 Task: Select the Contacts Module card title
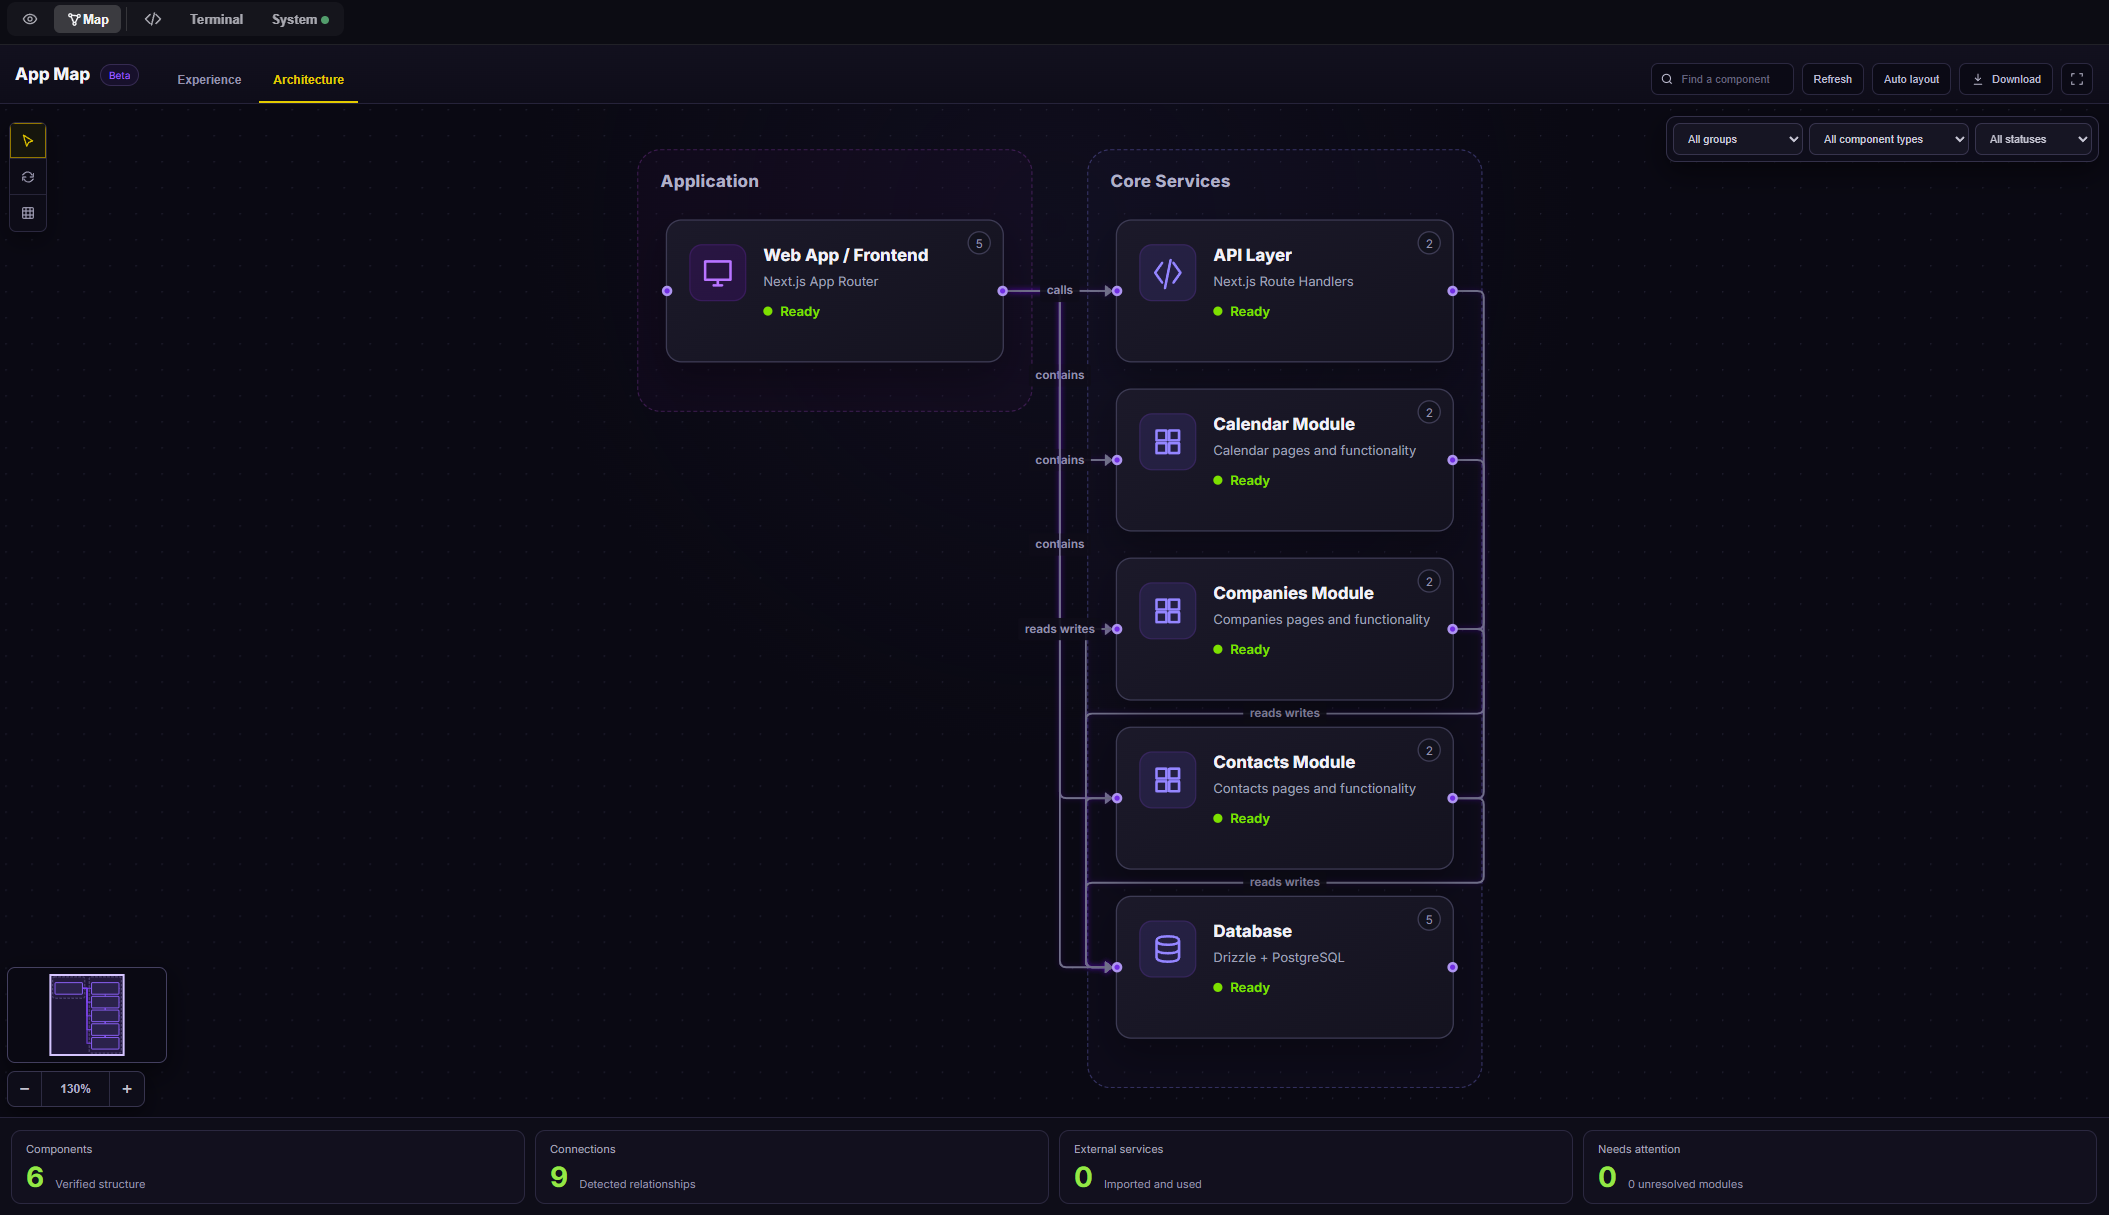[1284, 762]
